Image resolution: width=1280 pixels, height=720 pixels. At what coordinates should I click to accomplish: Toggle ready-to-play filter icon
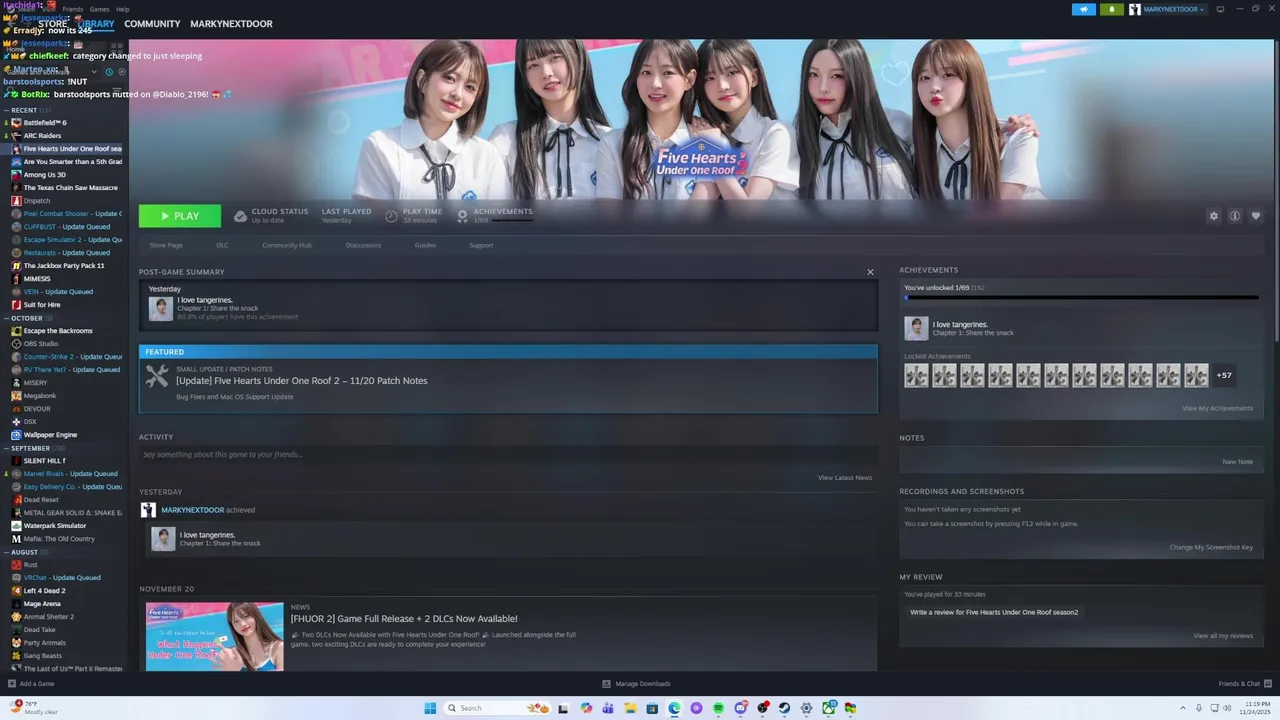pyautogui.click(x=122, y=72)
